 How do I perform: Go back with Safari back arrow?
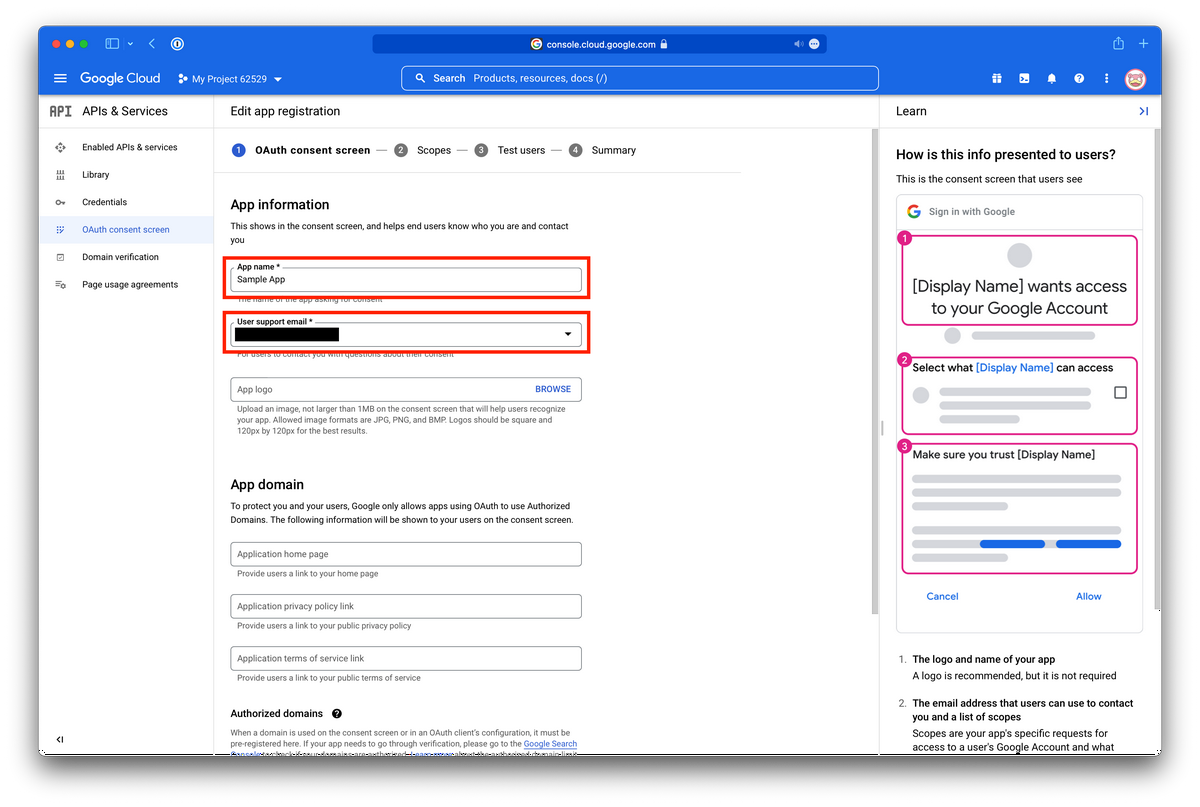pos(152,44)
